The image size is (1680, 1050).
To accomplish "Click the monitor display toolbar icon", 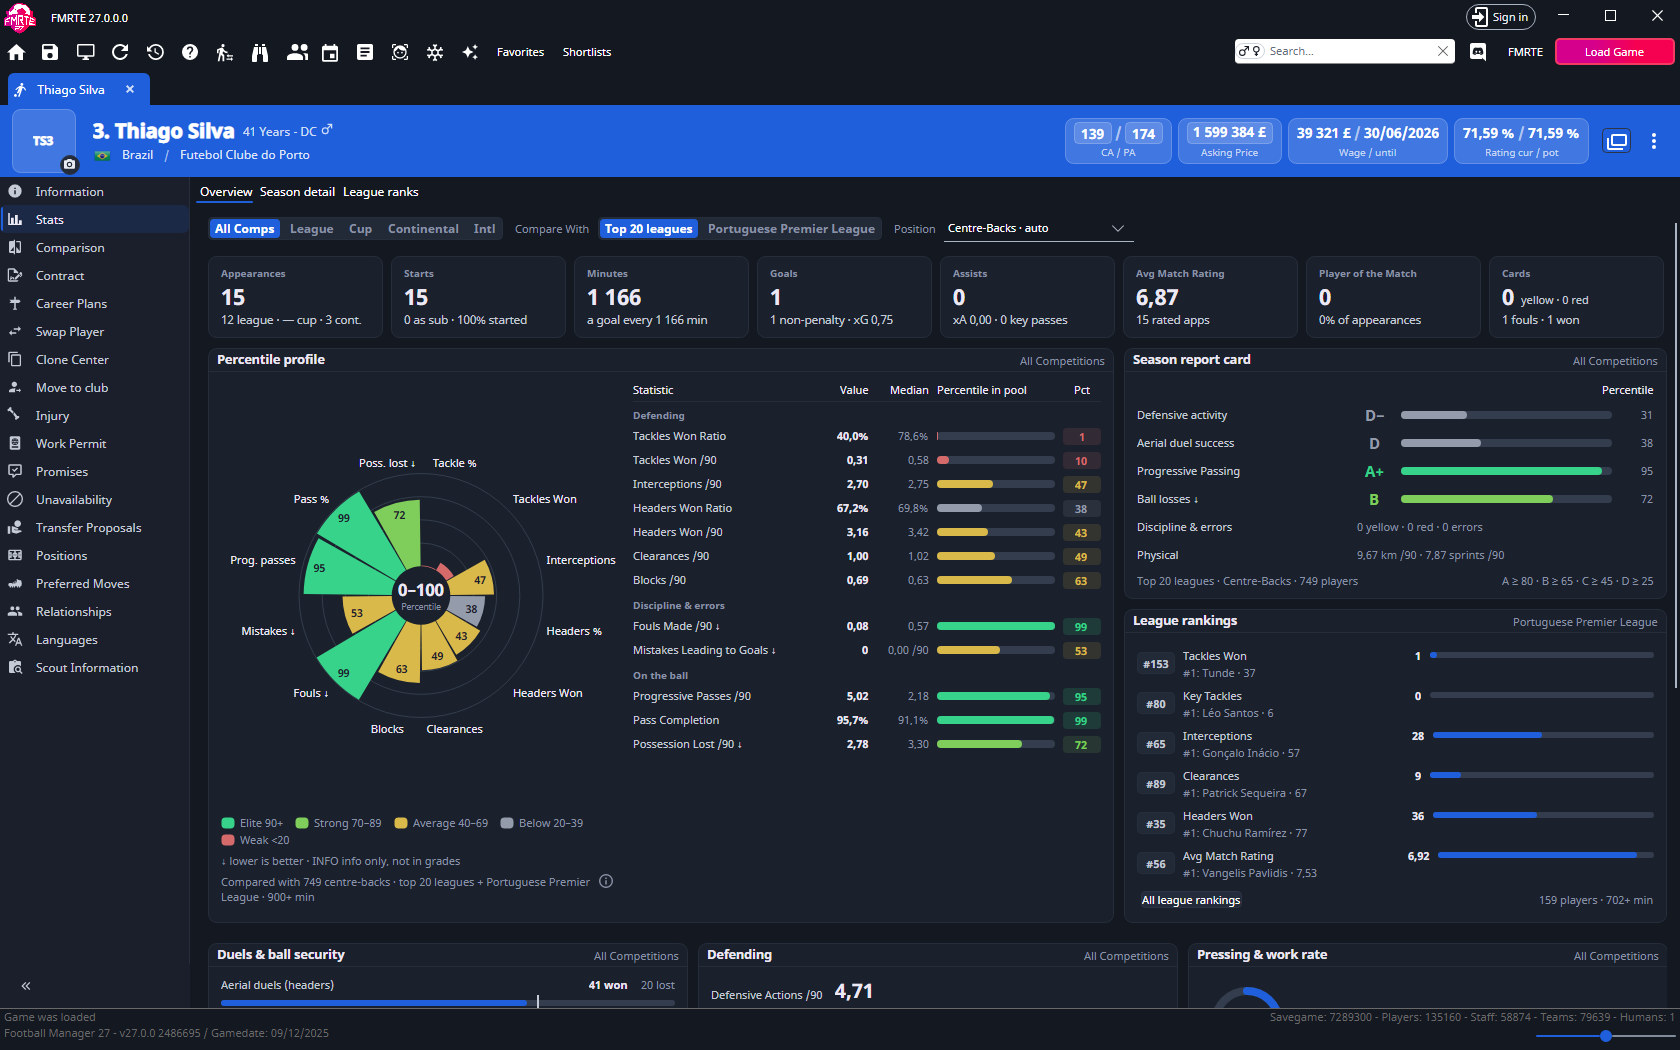I will click(85, 52).
